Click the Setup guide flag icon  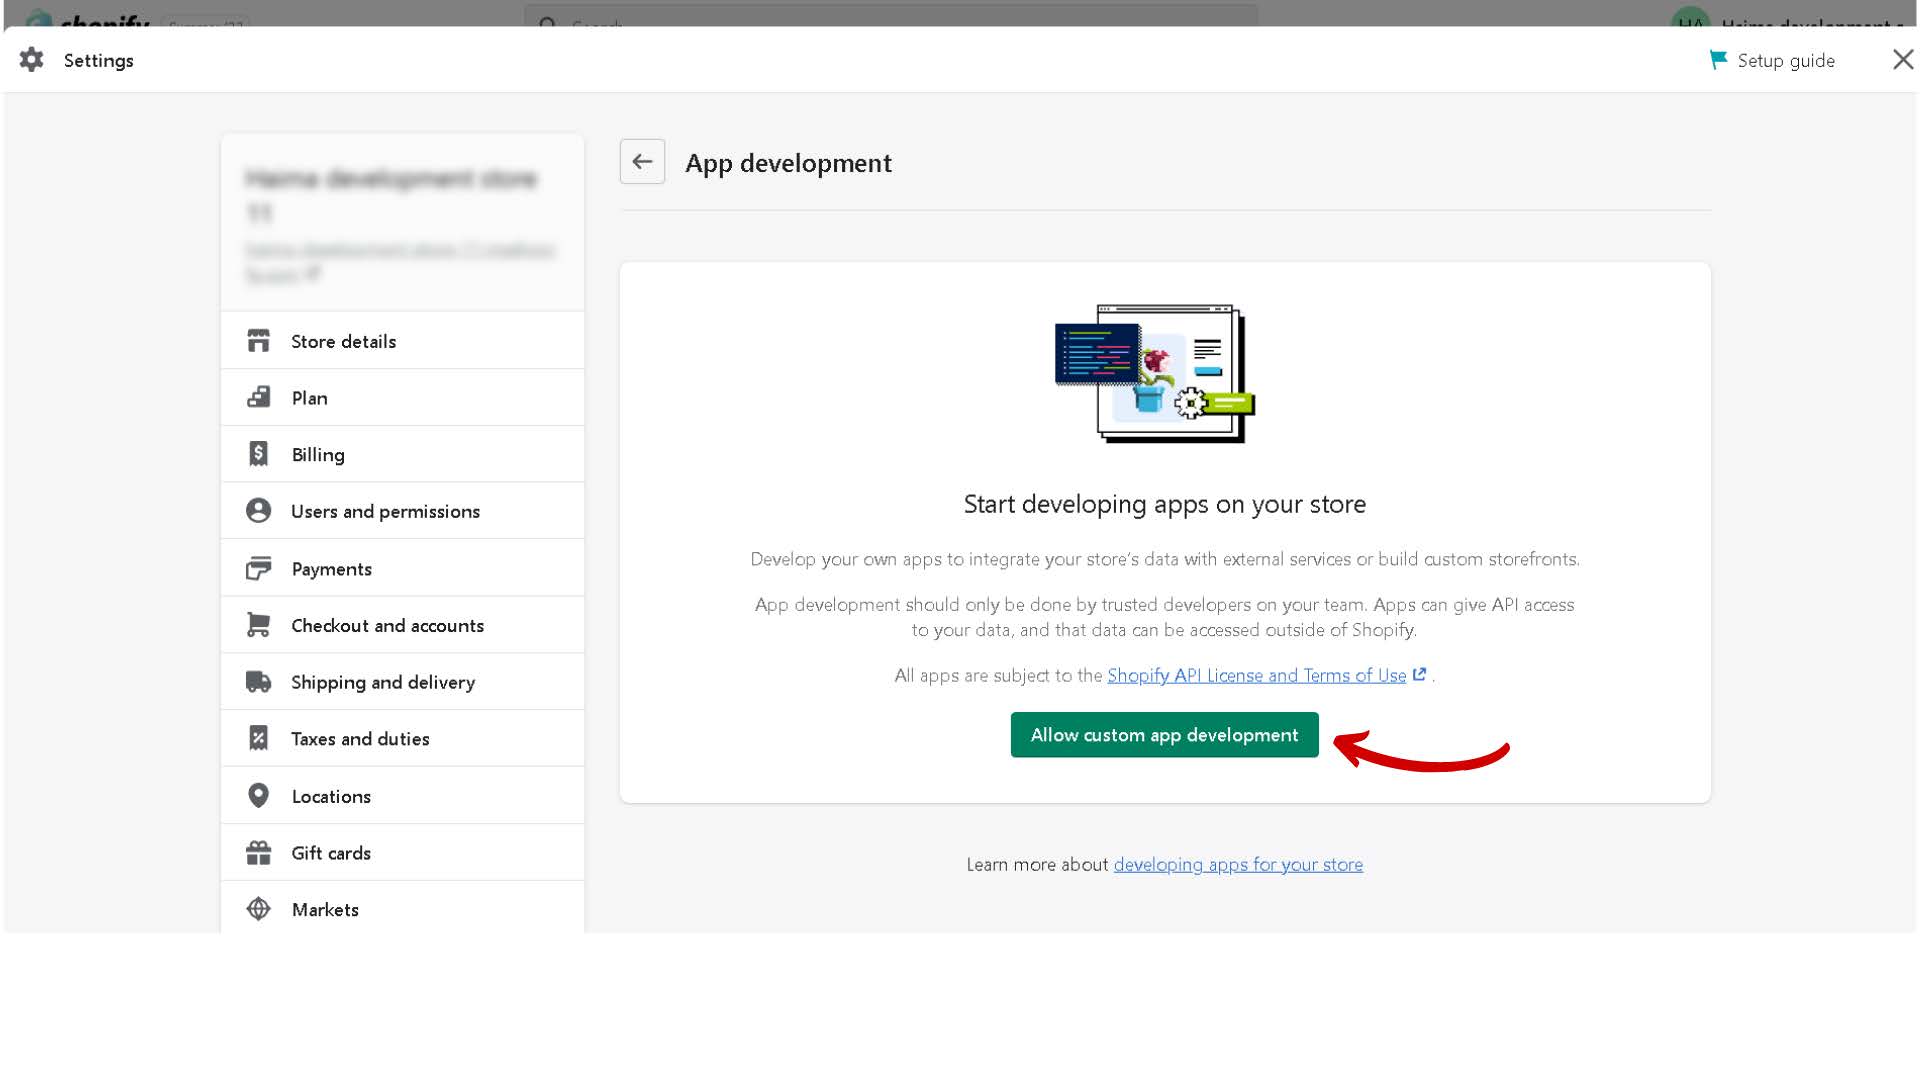click(1718, 60)
